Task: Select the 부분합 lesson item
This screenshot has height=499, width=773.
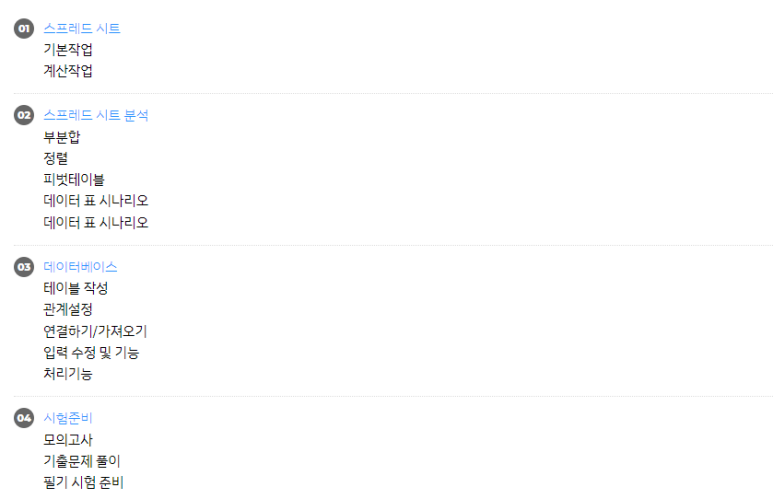Action: 62,137
